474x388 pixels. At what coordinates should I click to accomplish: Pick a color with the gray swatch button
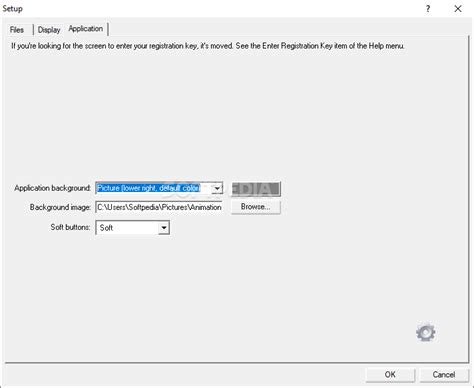pos(256,189)
